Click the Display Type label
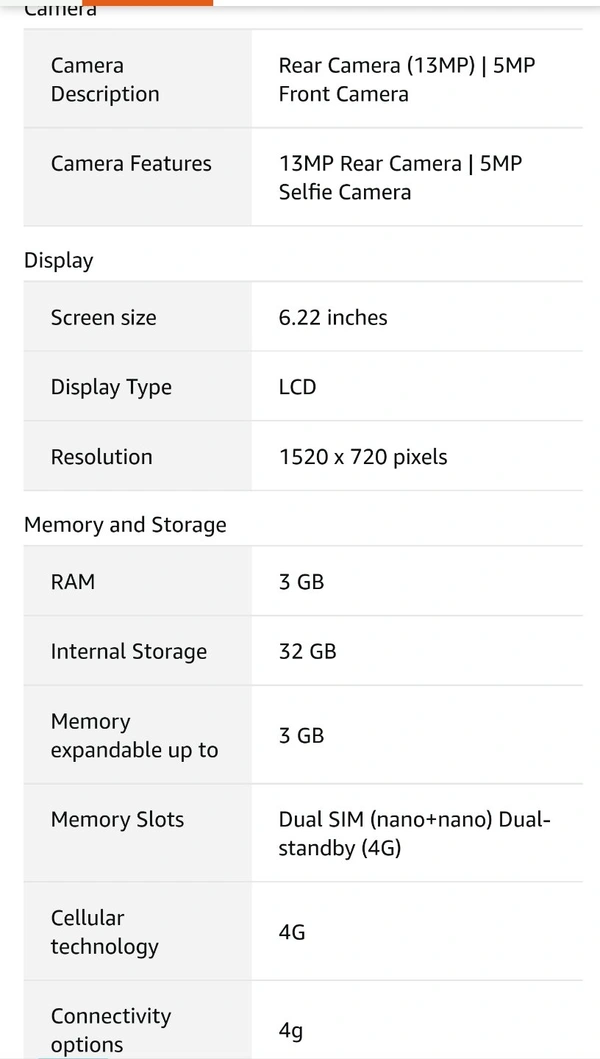The height and width of the screenshot is (1059, 600). (111, 388)
